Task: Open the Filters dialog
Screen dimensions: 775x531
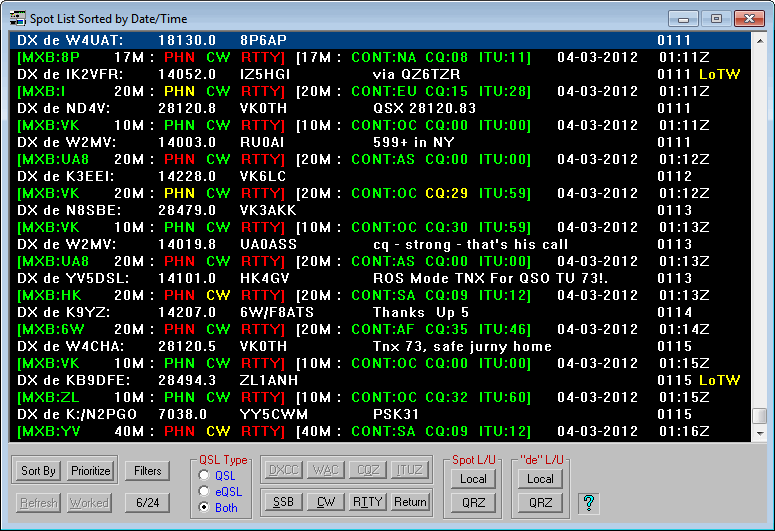Action: tap(147, 471)
